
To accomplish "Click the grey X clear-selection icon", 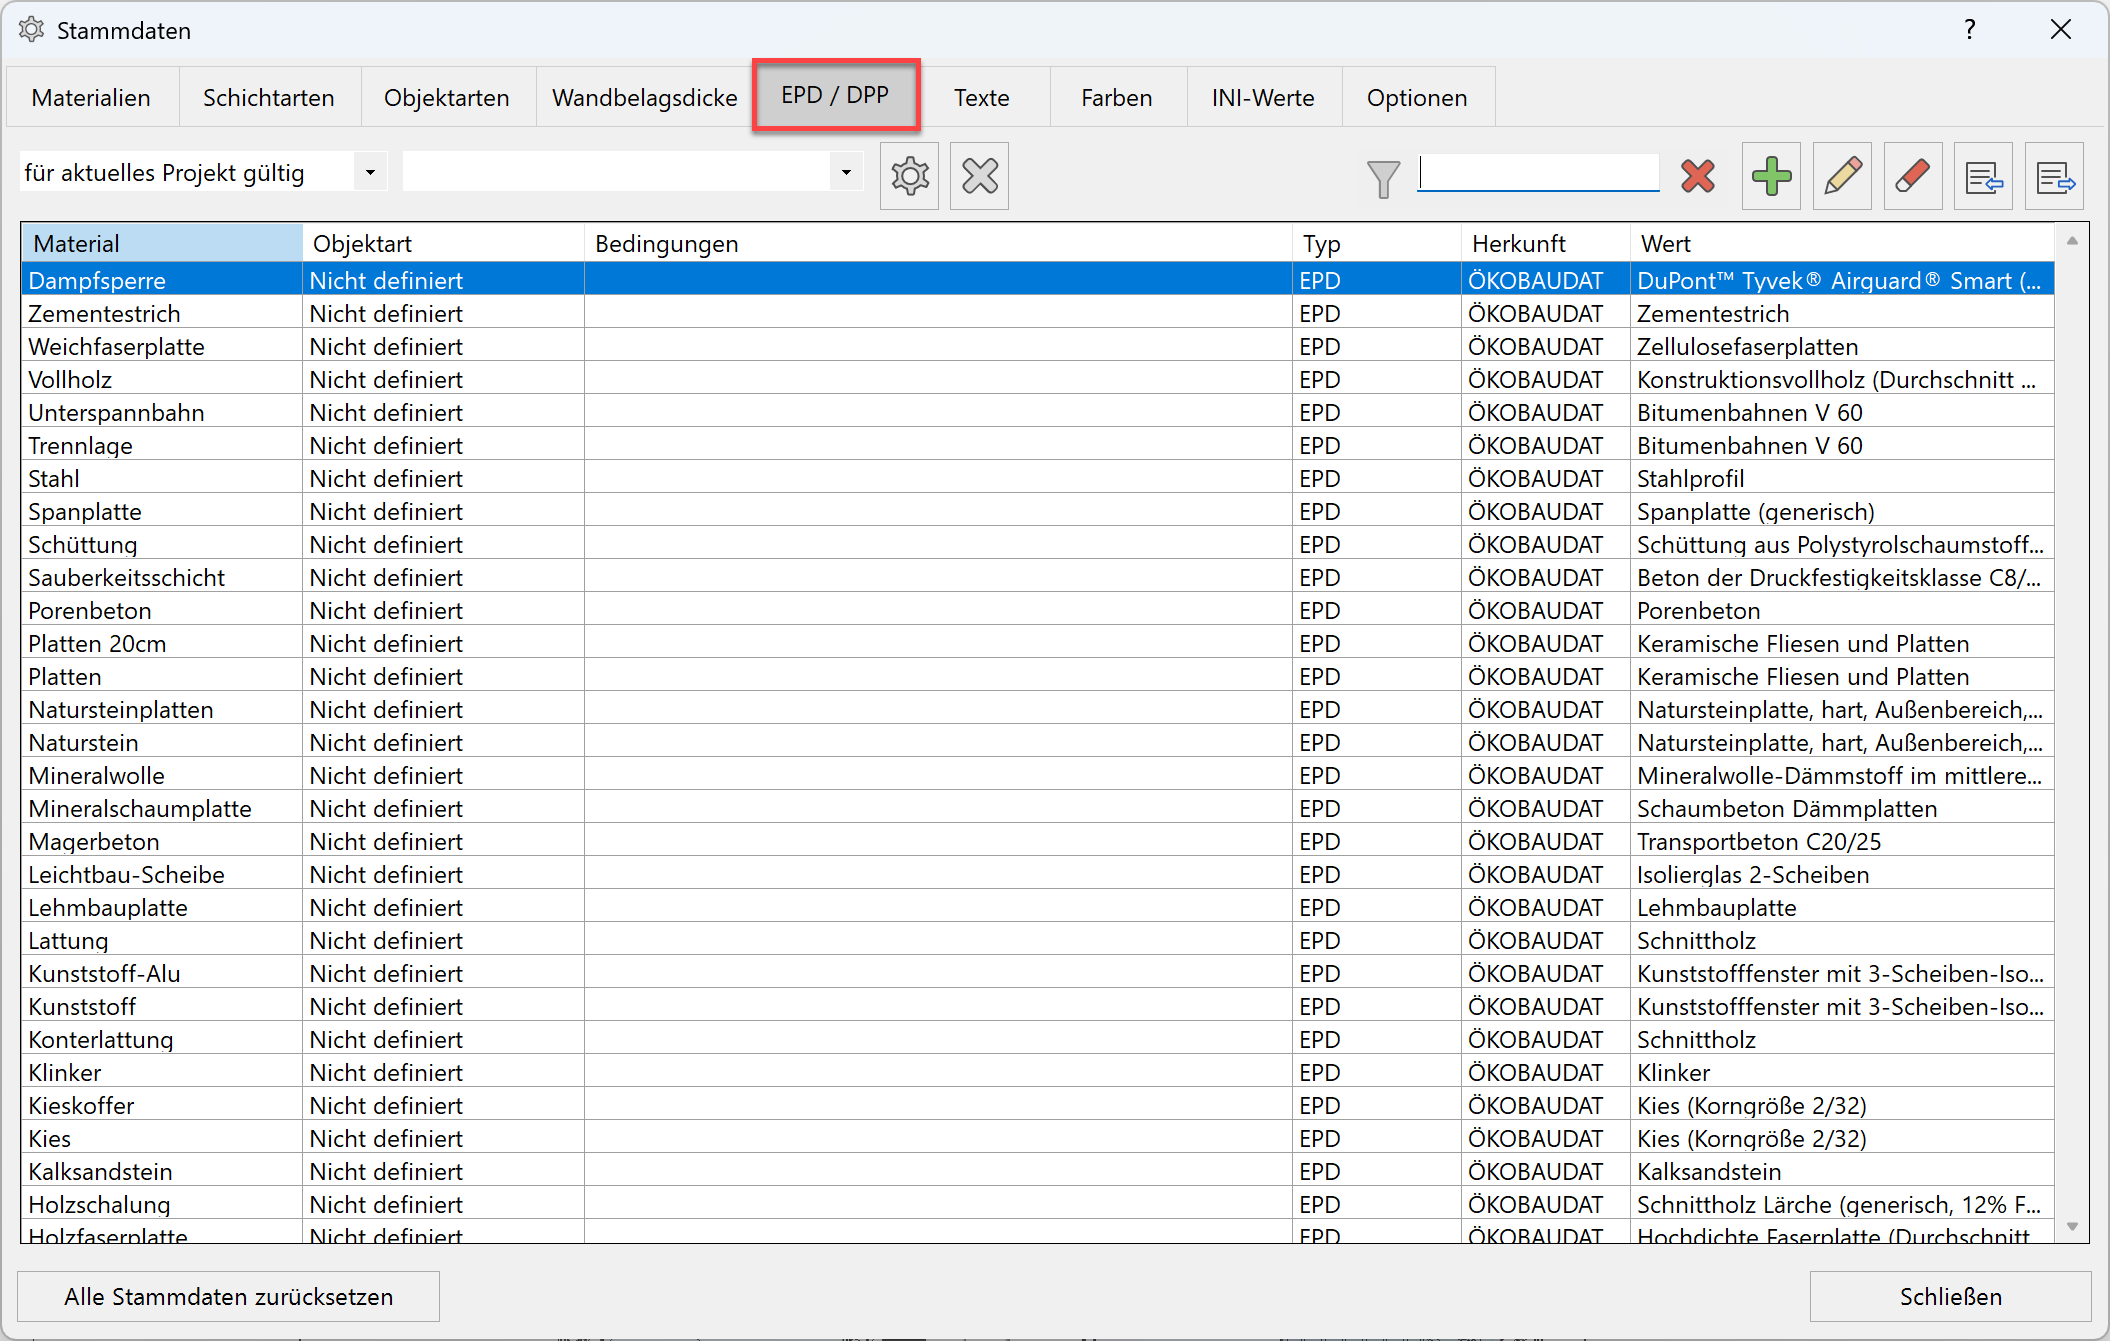I will (x=979, y=176).
